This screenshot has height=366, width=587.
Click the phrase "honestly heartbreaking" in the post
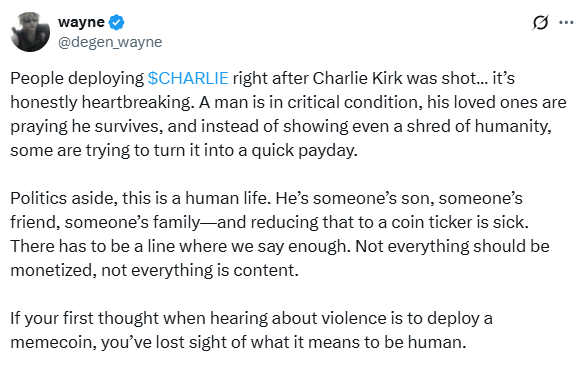(x=102, y=102)
